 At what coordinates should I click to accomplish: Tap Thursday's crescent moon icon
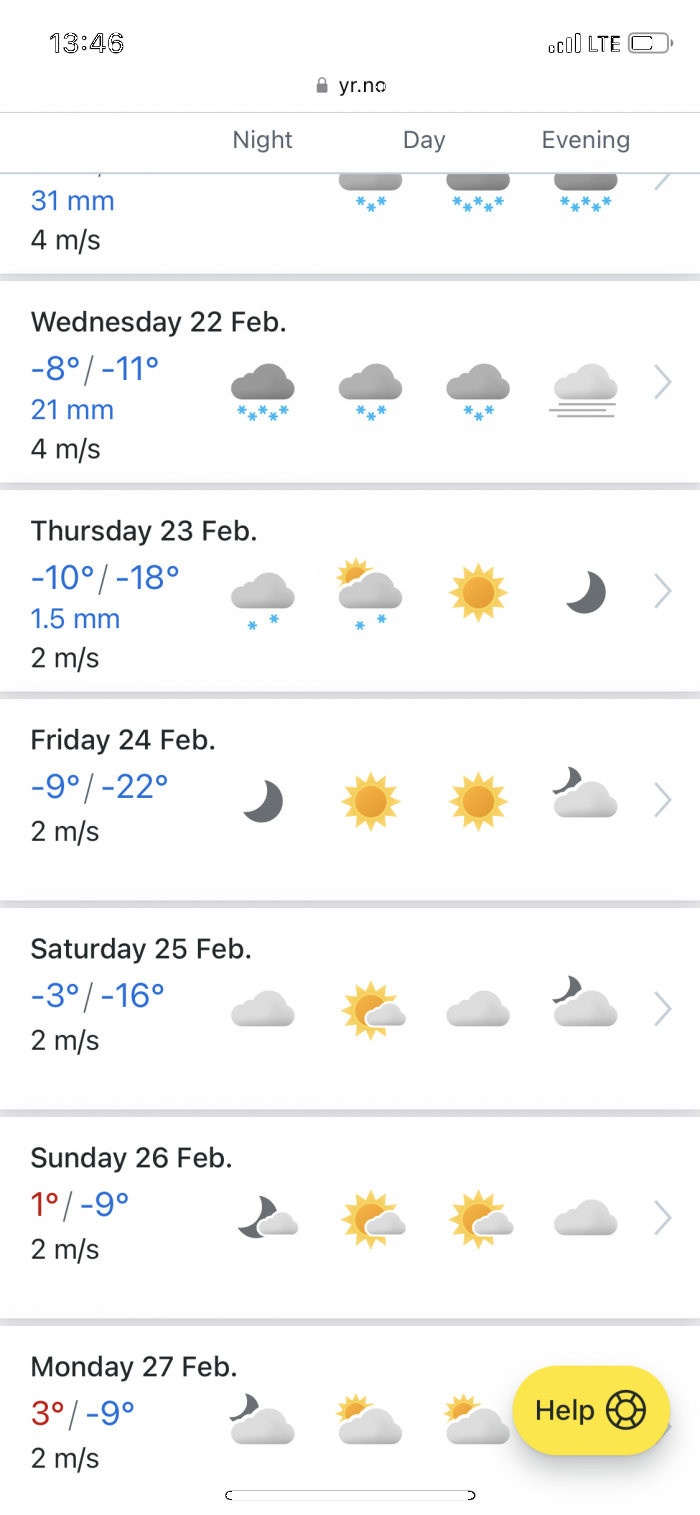[x=586, y=592]
